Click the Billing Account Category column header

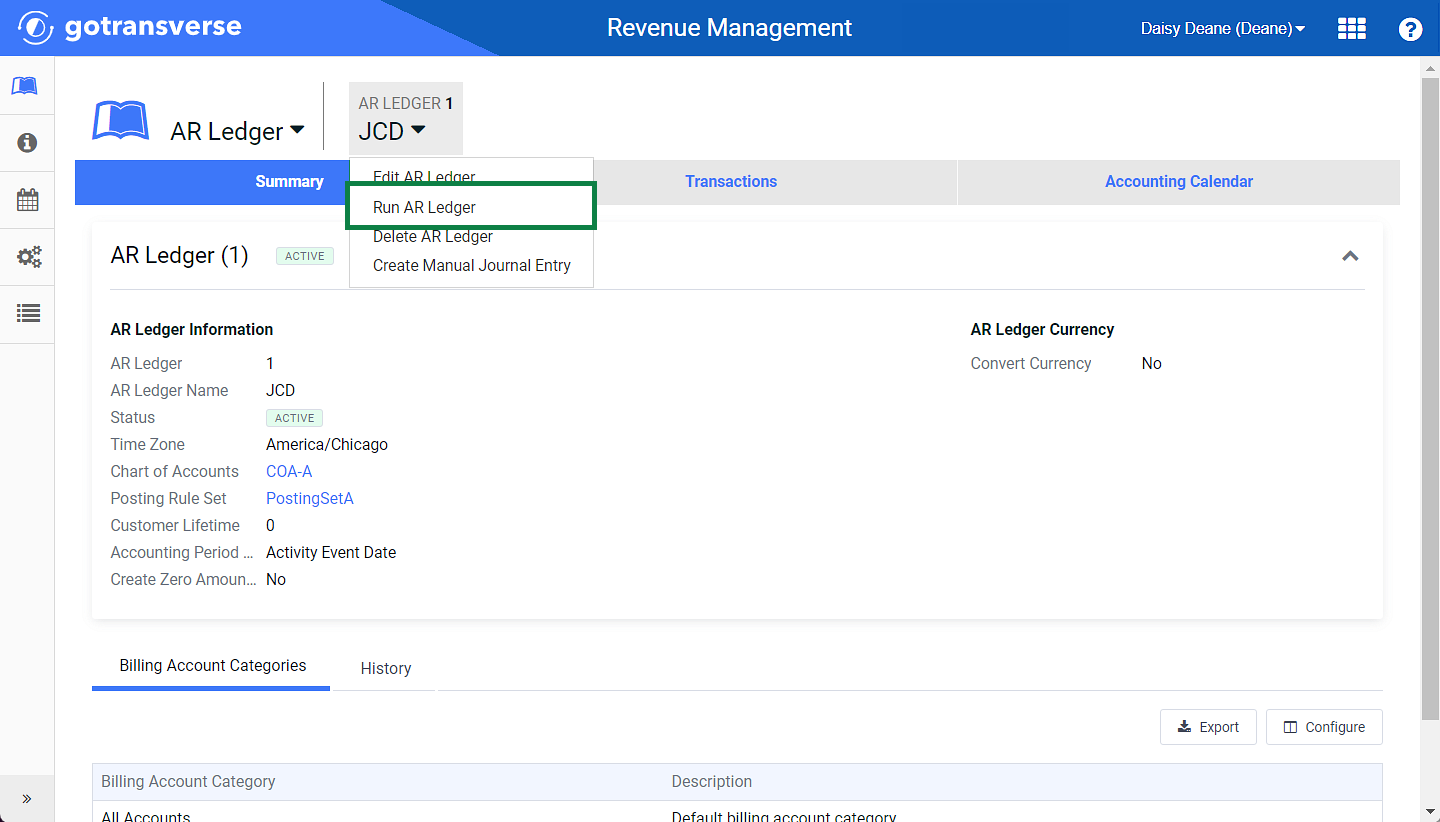click(188, 781)
